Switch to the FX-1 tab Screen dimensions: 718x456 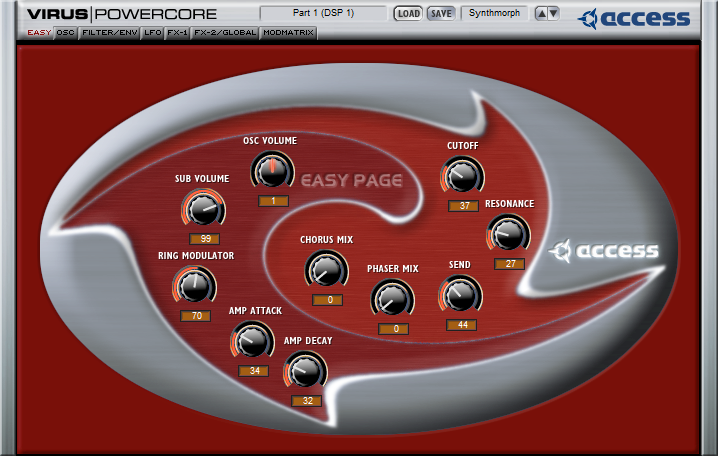178,33
